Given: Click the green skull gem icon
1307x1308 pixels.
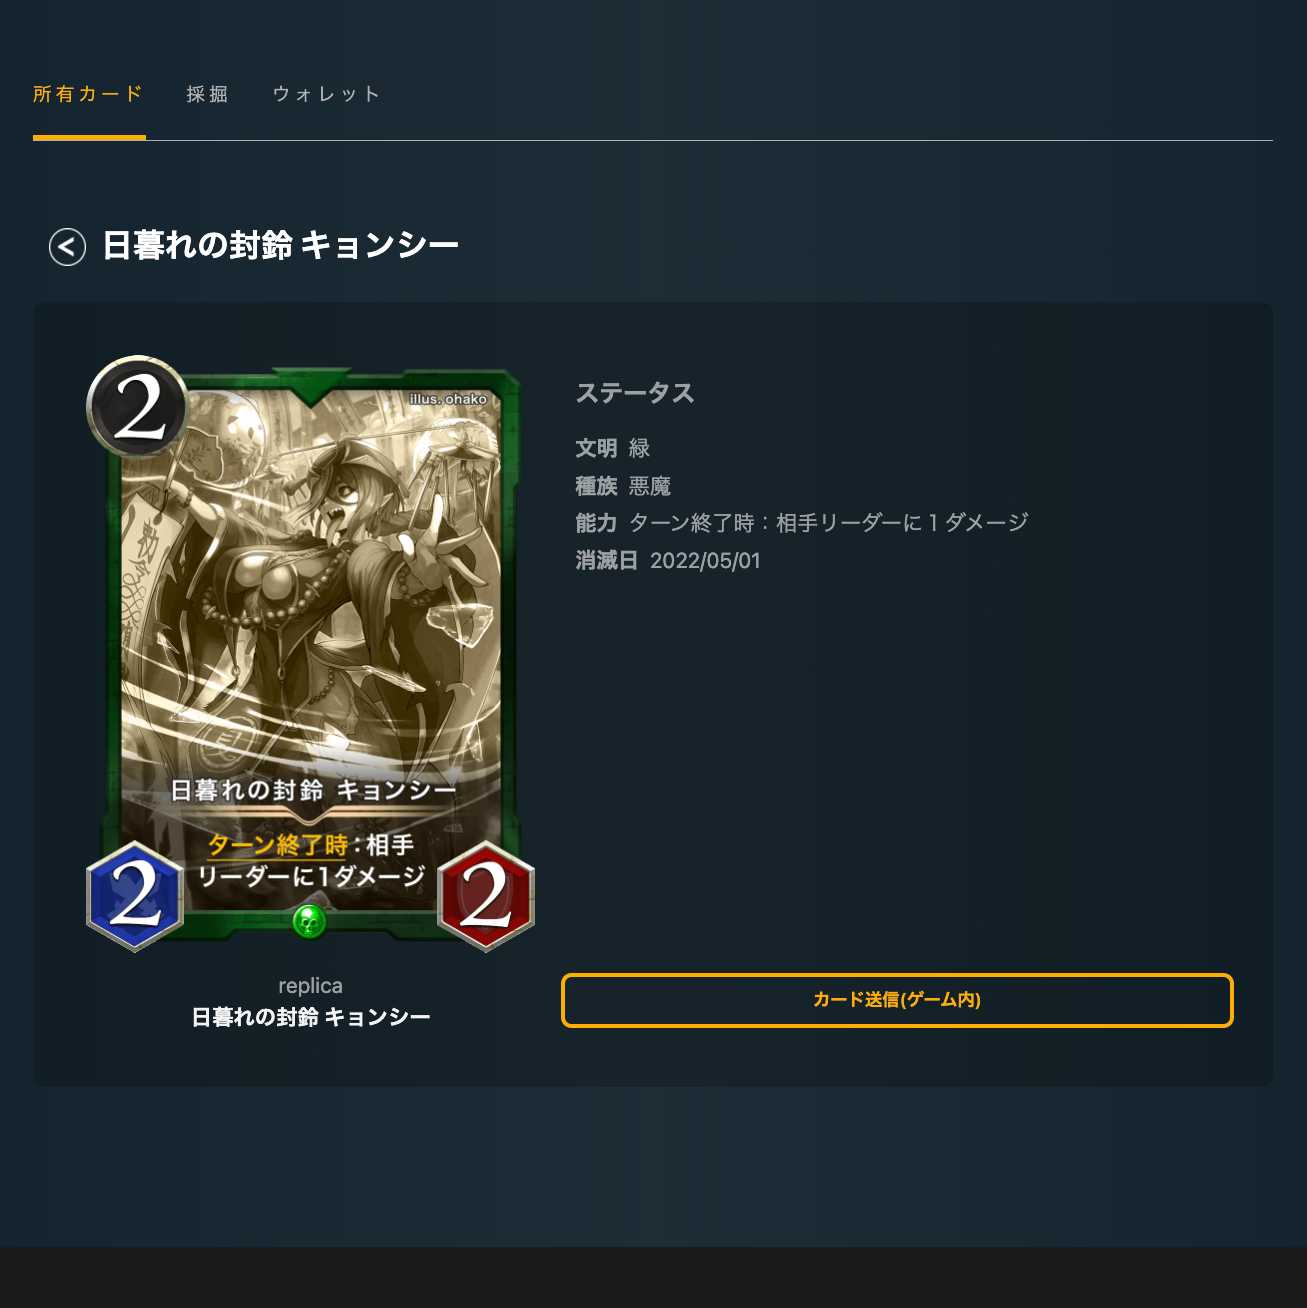Looking at the screenshot, I should point(310,921).
